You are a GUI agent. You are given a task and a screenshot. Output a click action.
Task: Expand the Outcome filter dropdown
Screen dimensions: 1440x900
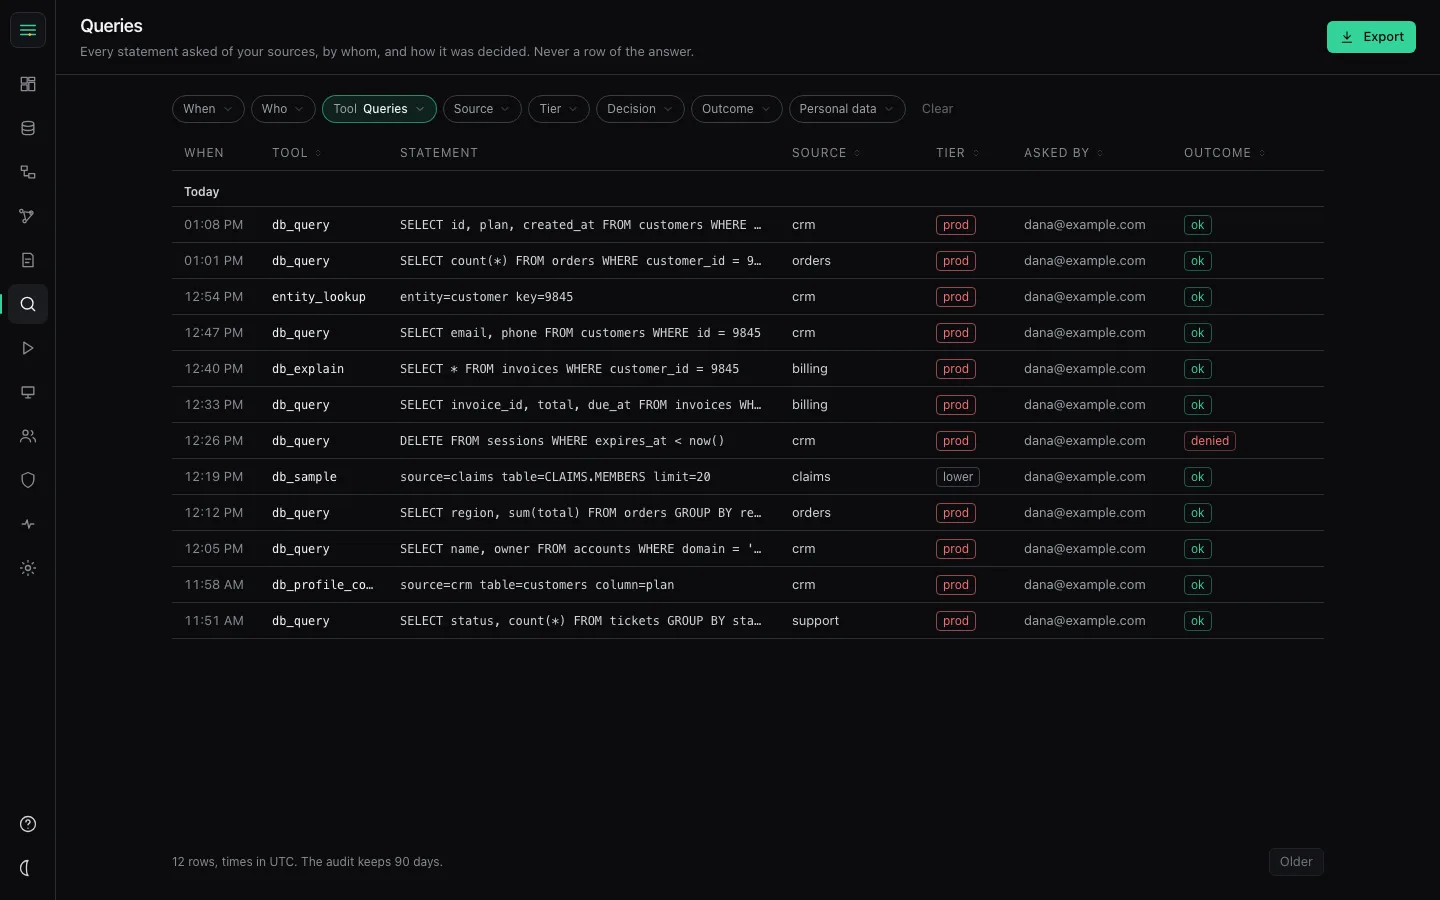[737, 109]
